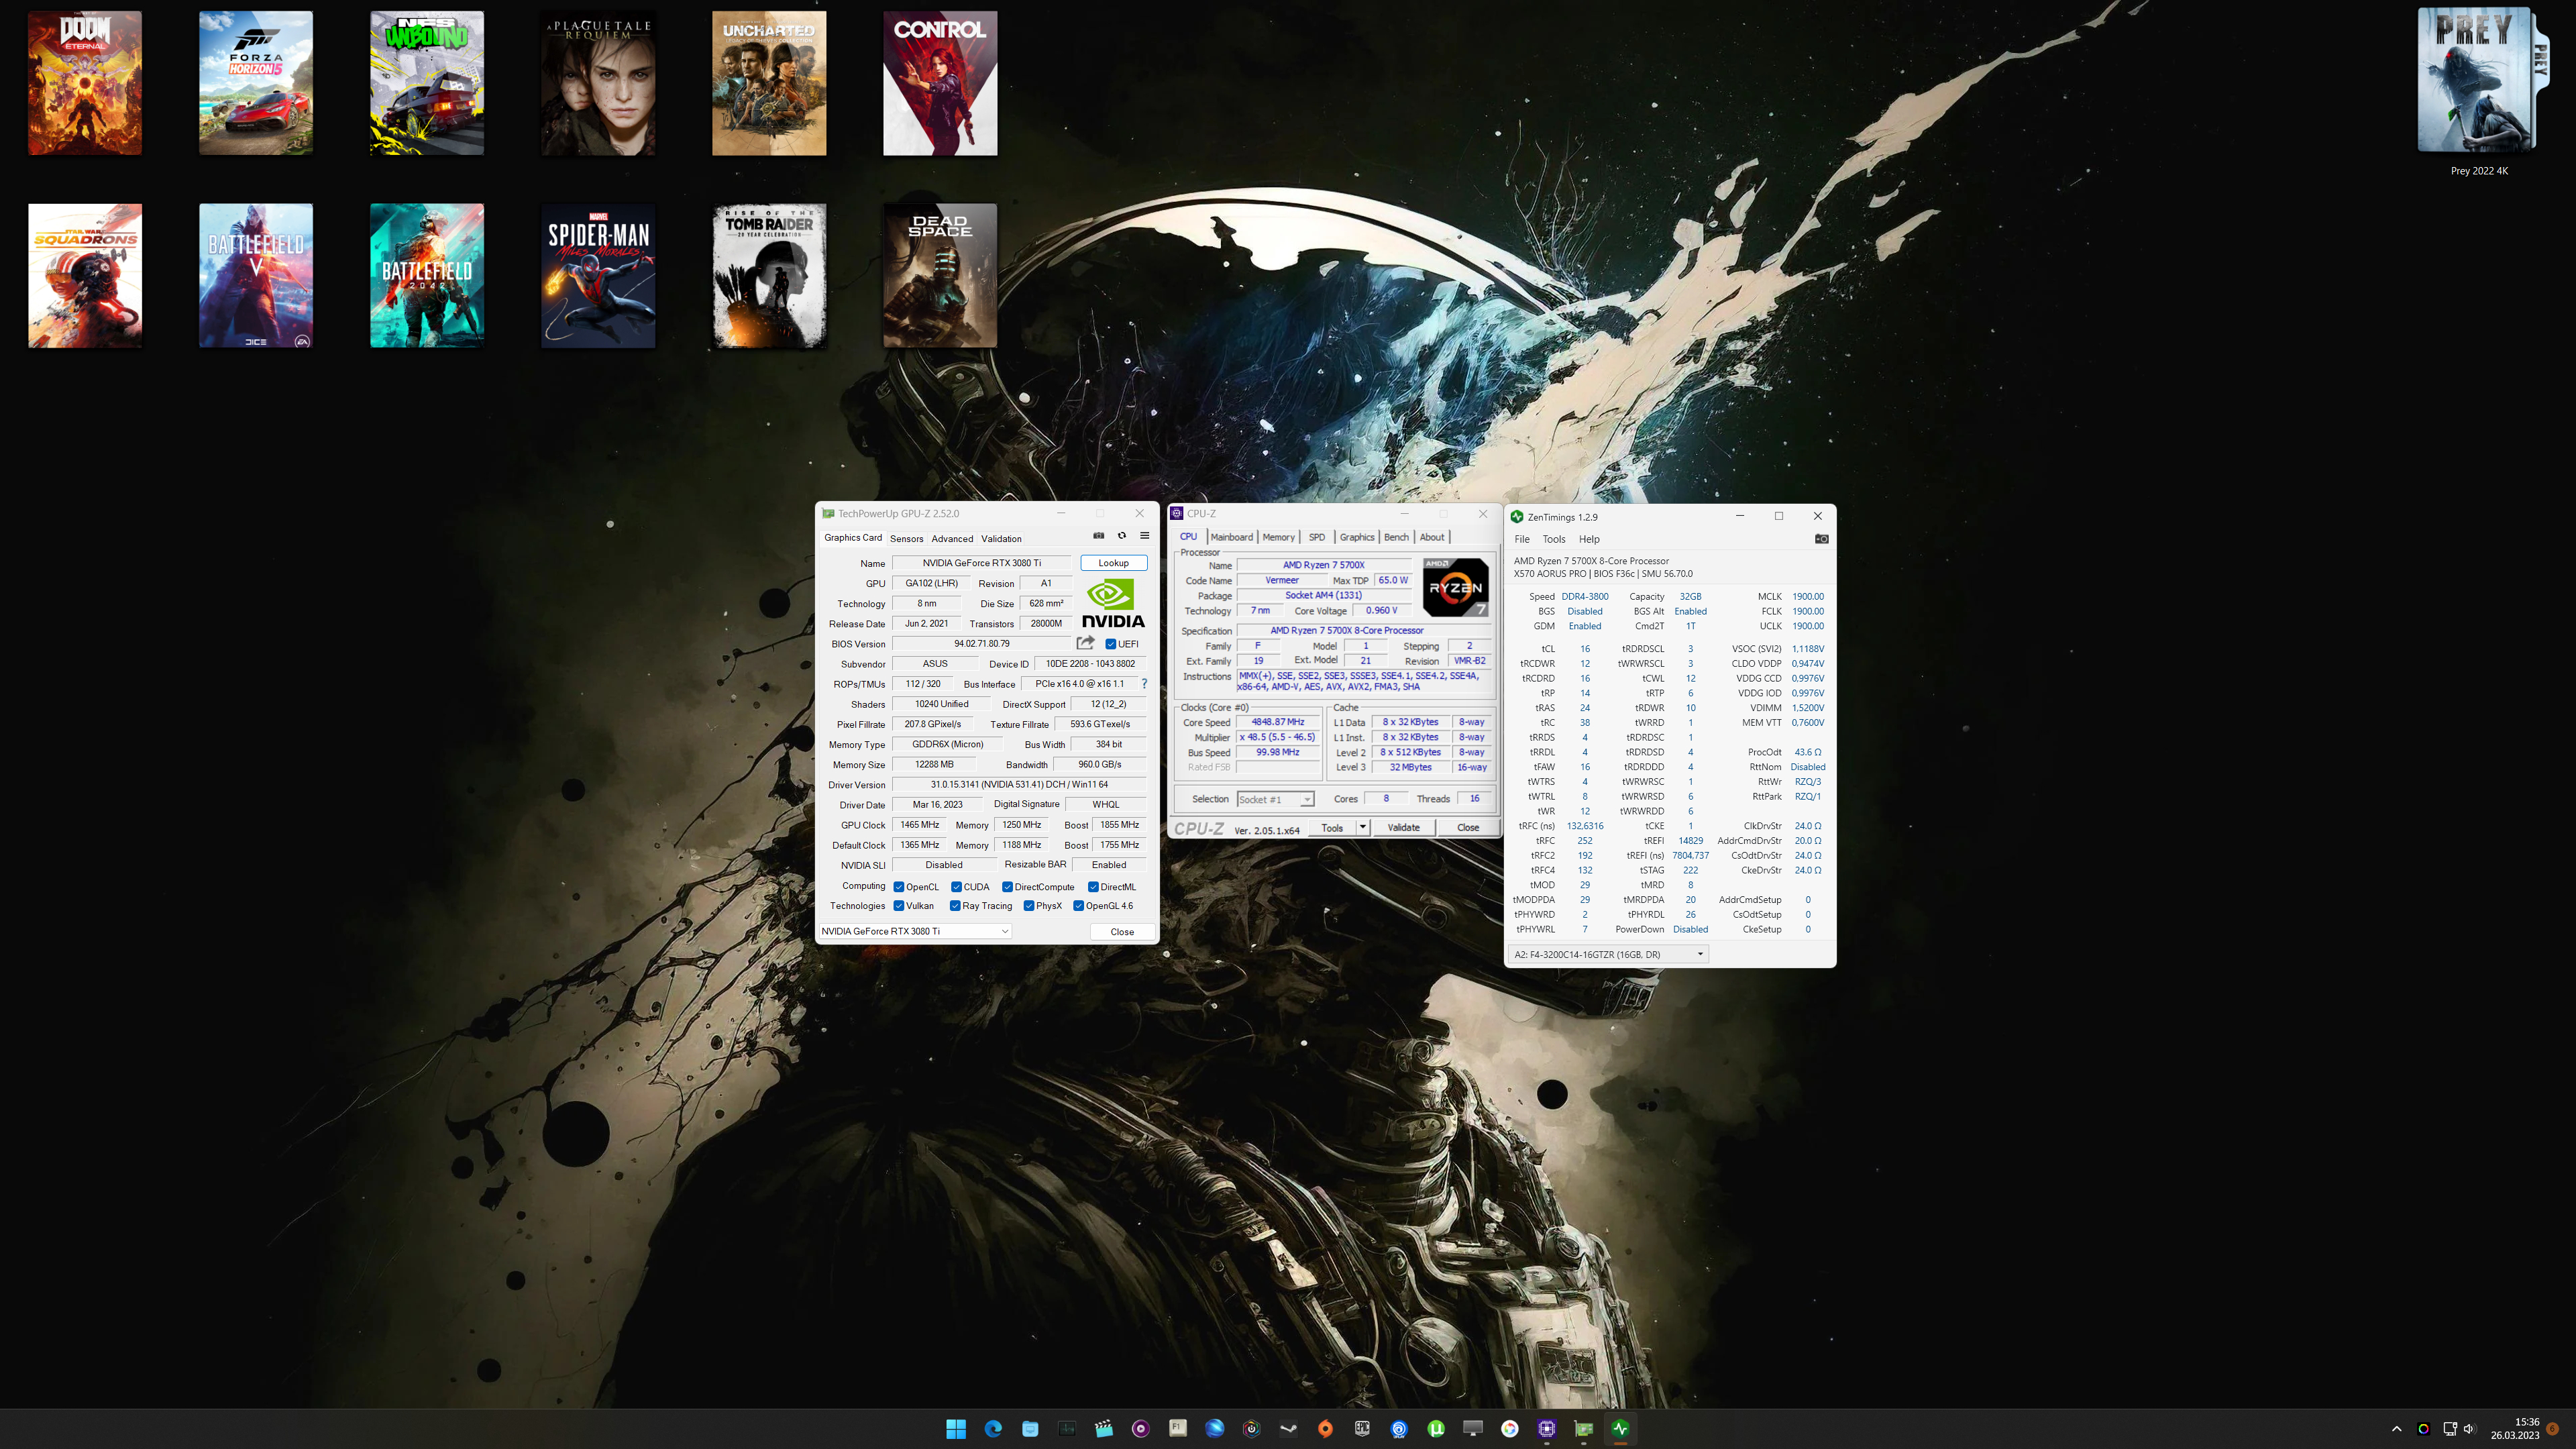Take a GPU-Z screenshot with camera icon
The height and width of the screenshot is (1449, 2576).
(1098, 536)
